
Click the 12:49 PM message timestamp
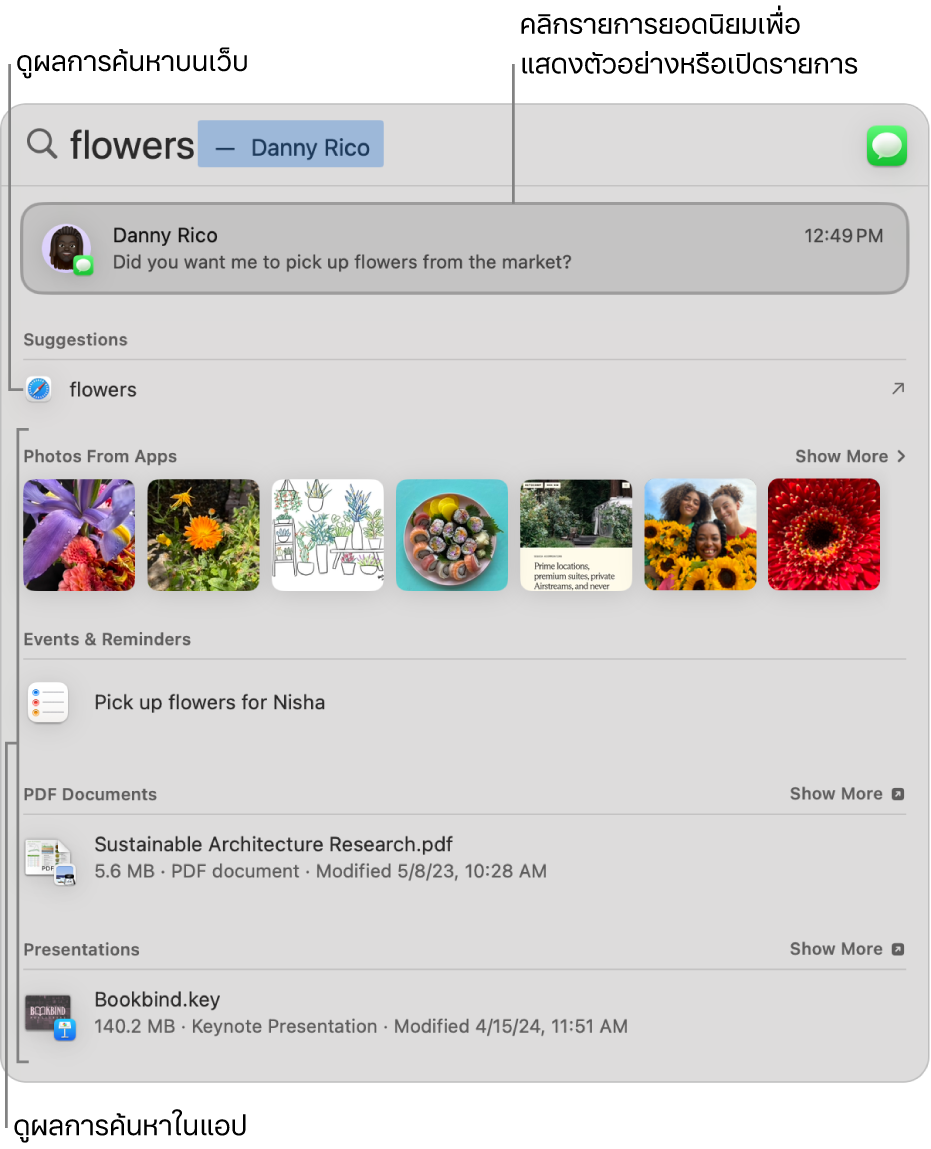[843, 236]
